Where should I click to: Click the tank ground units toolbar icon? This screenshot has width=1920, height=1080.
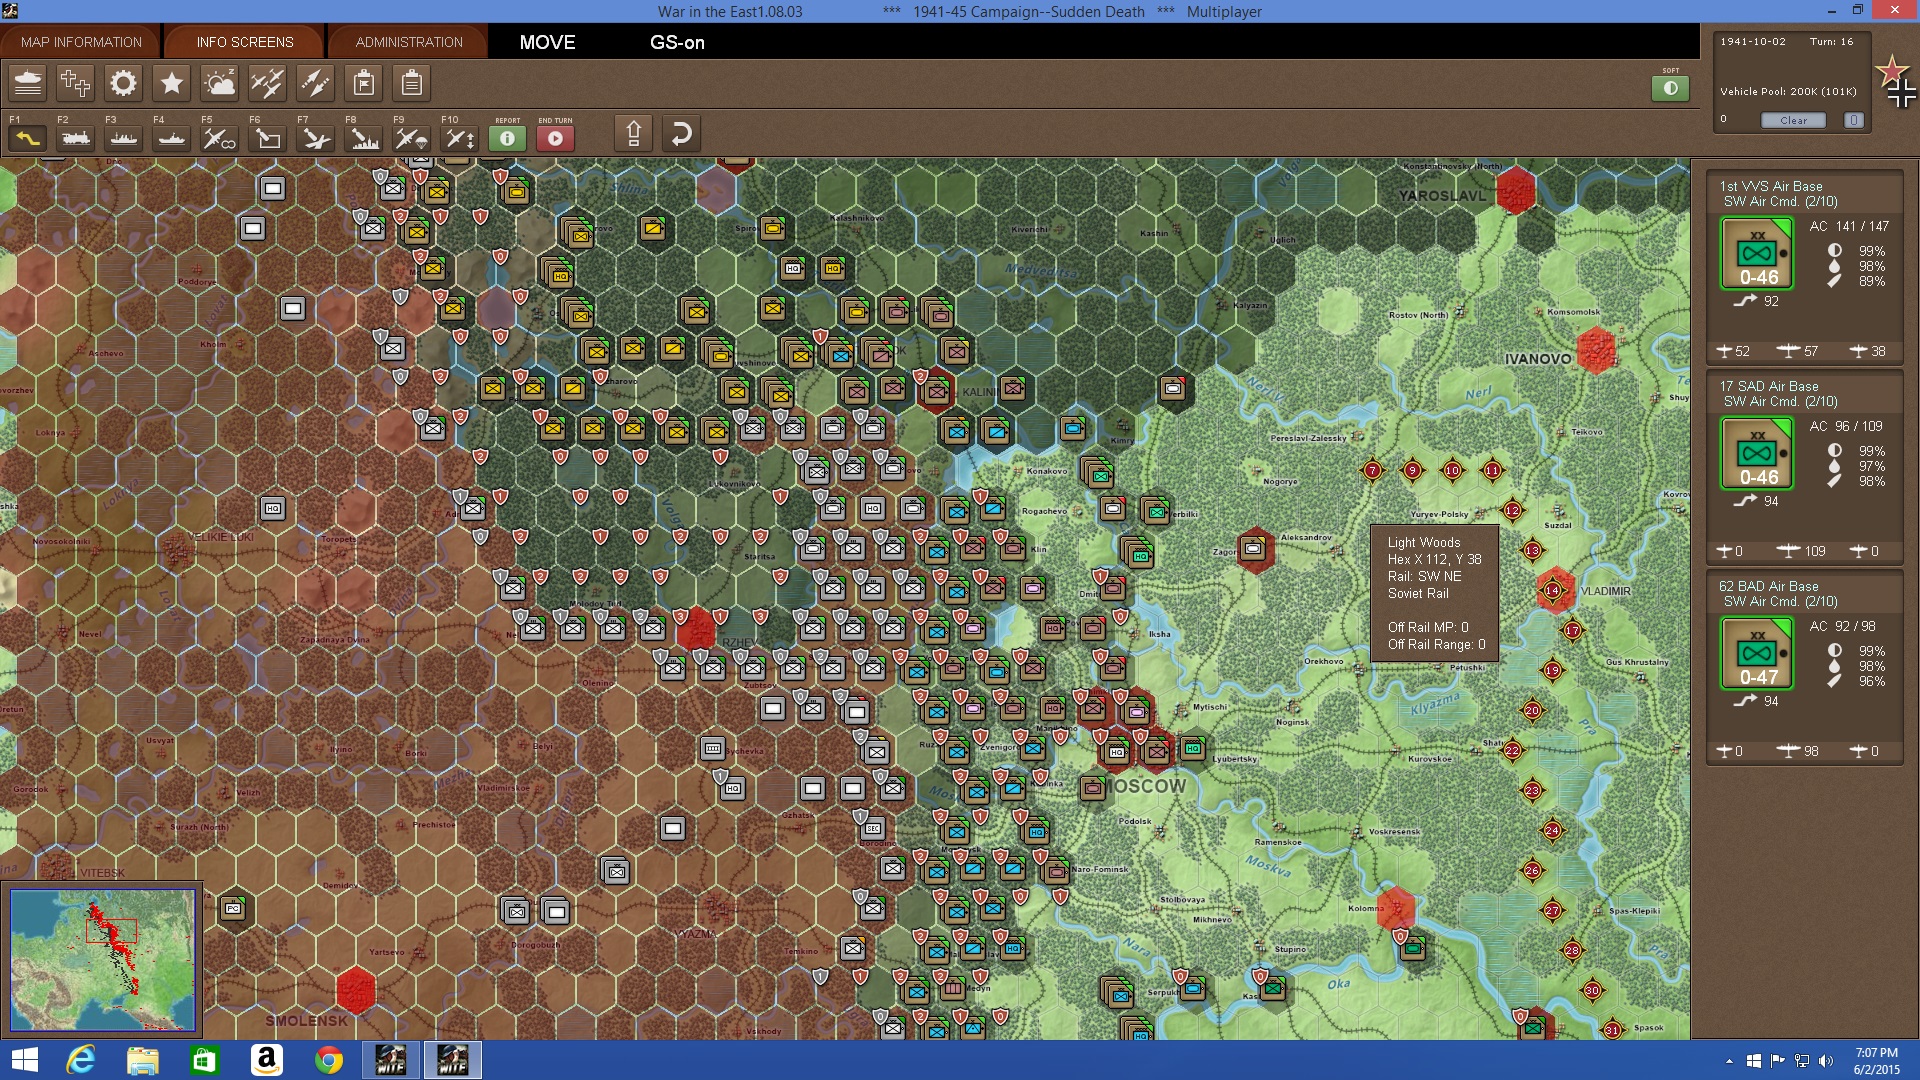pyautogui.click(x=28, y=83)
